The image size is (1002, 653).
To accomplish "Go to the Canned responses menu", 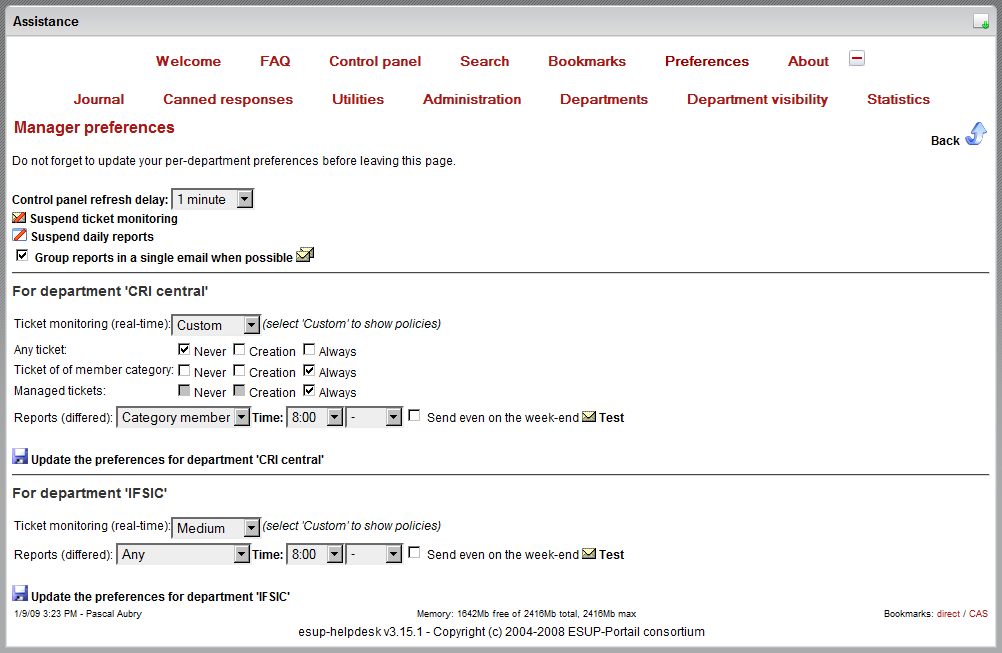I will point(228,99).
